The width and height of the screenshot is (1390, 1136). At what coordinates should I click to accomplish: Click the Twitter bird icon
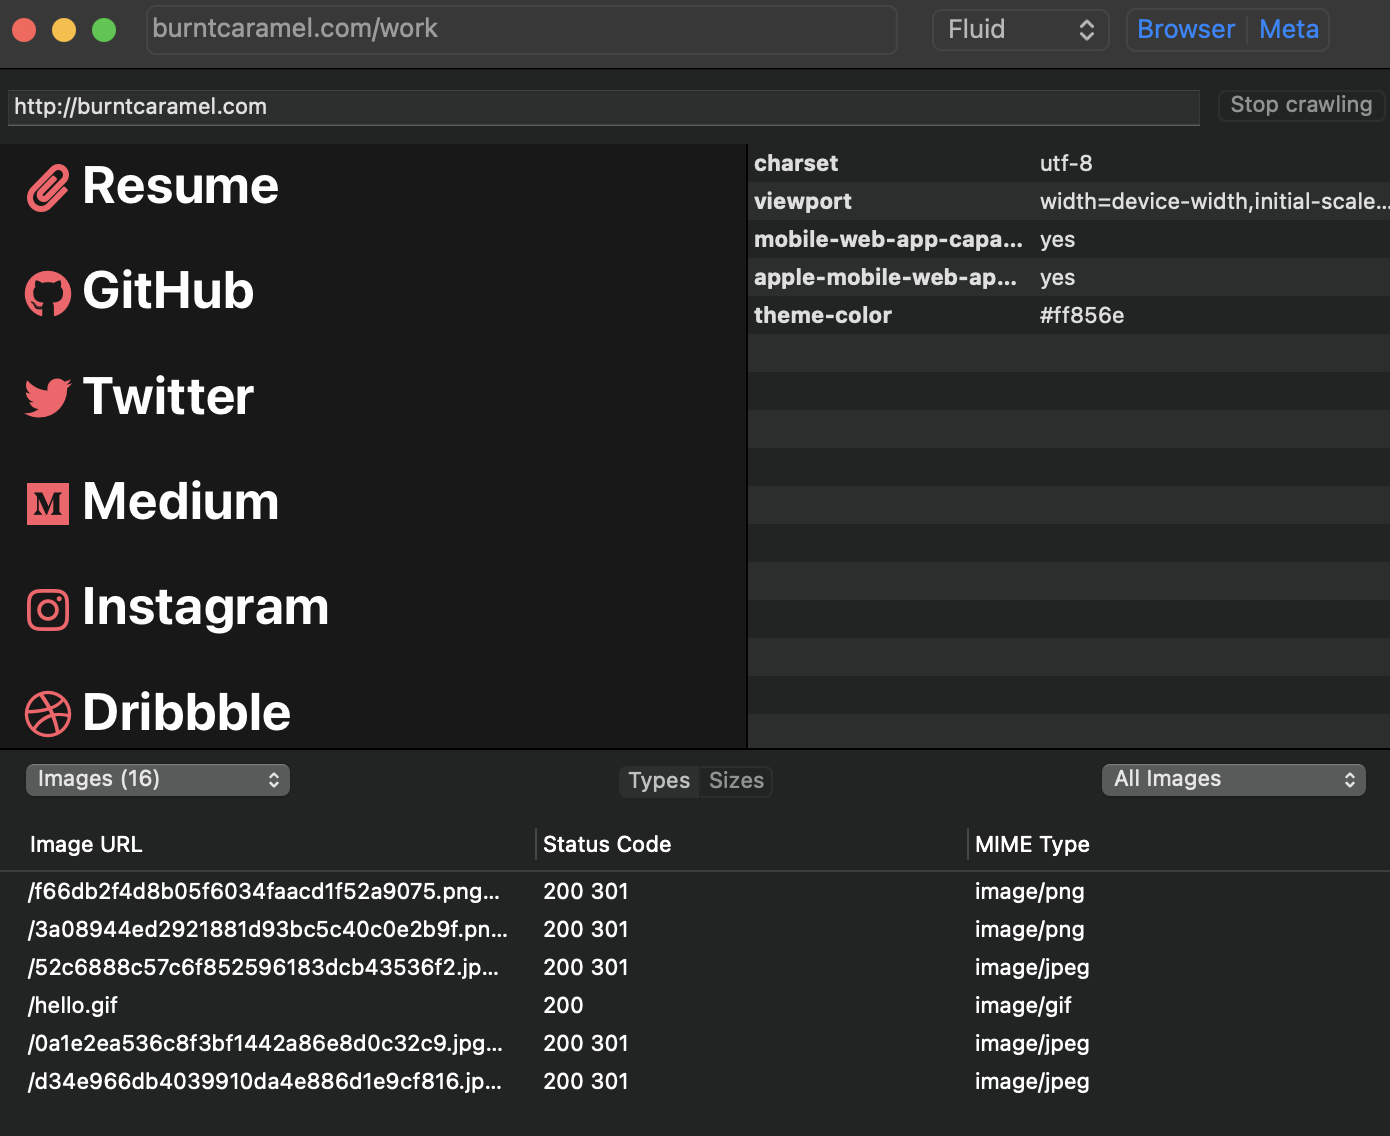[x=47, y=398]
